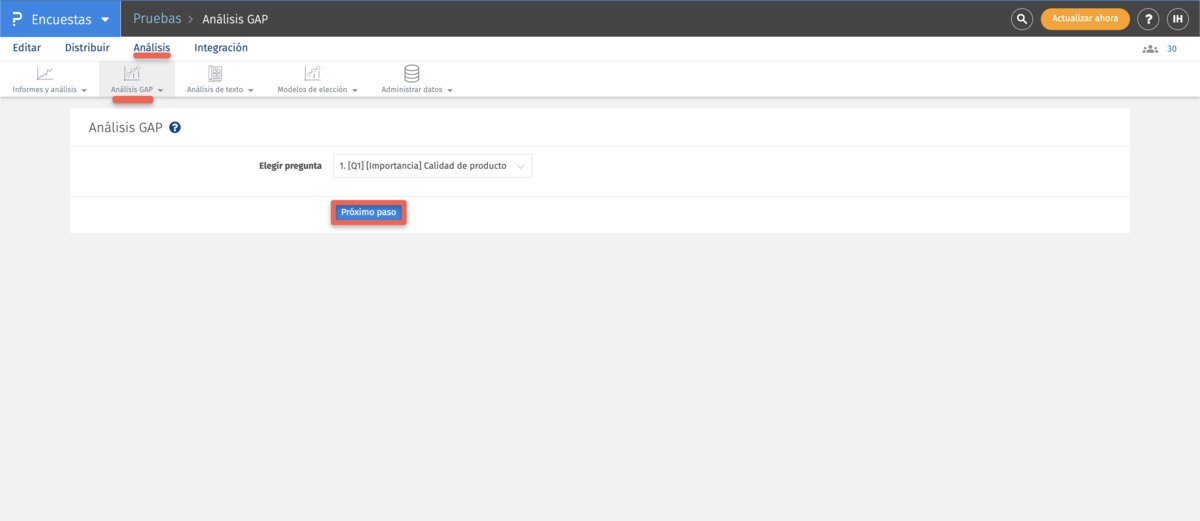Switch to the Análisis tab
Screen dimensions: 1200x521
pyautogui.click(x=152, y=48)
